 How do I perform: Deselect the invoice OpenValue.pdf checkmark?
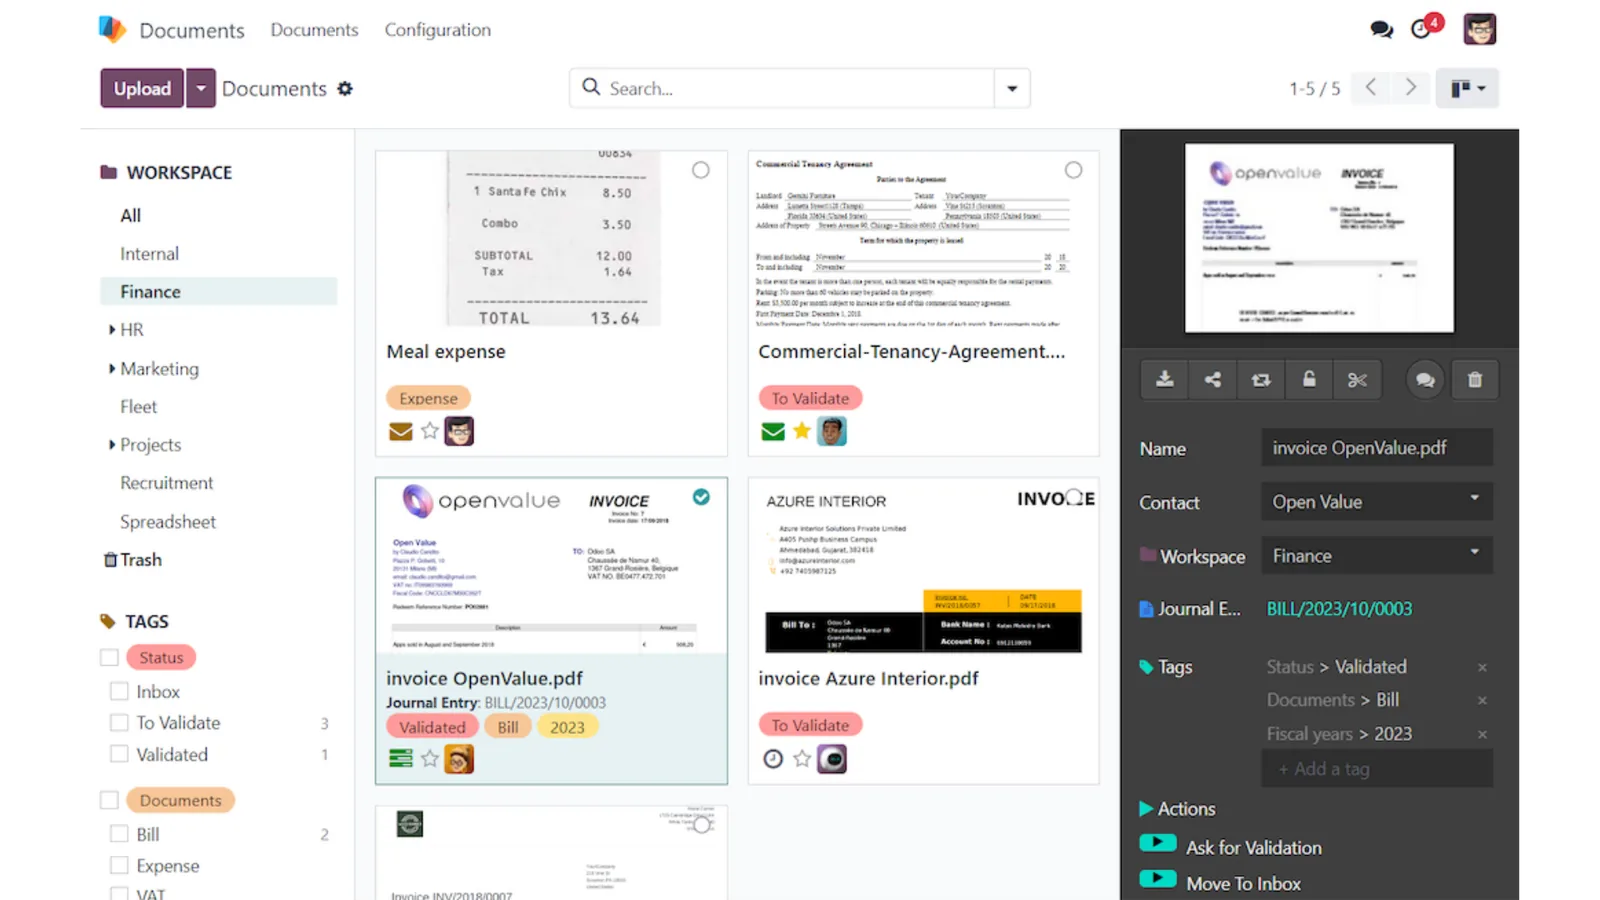(x=701, y=497)
